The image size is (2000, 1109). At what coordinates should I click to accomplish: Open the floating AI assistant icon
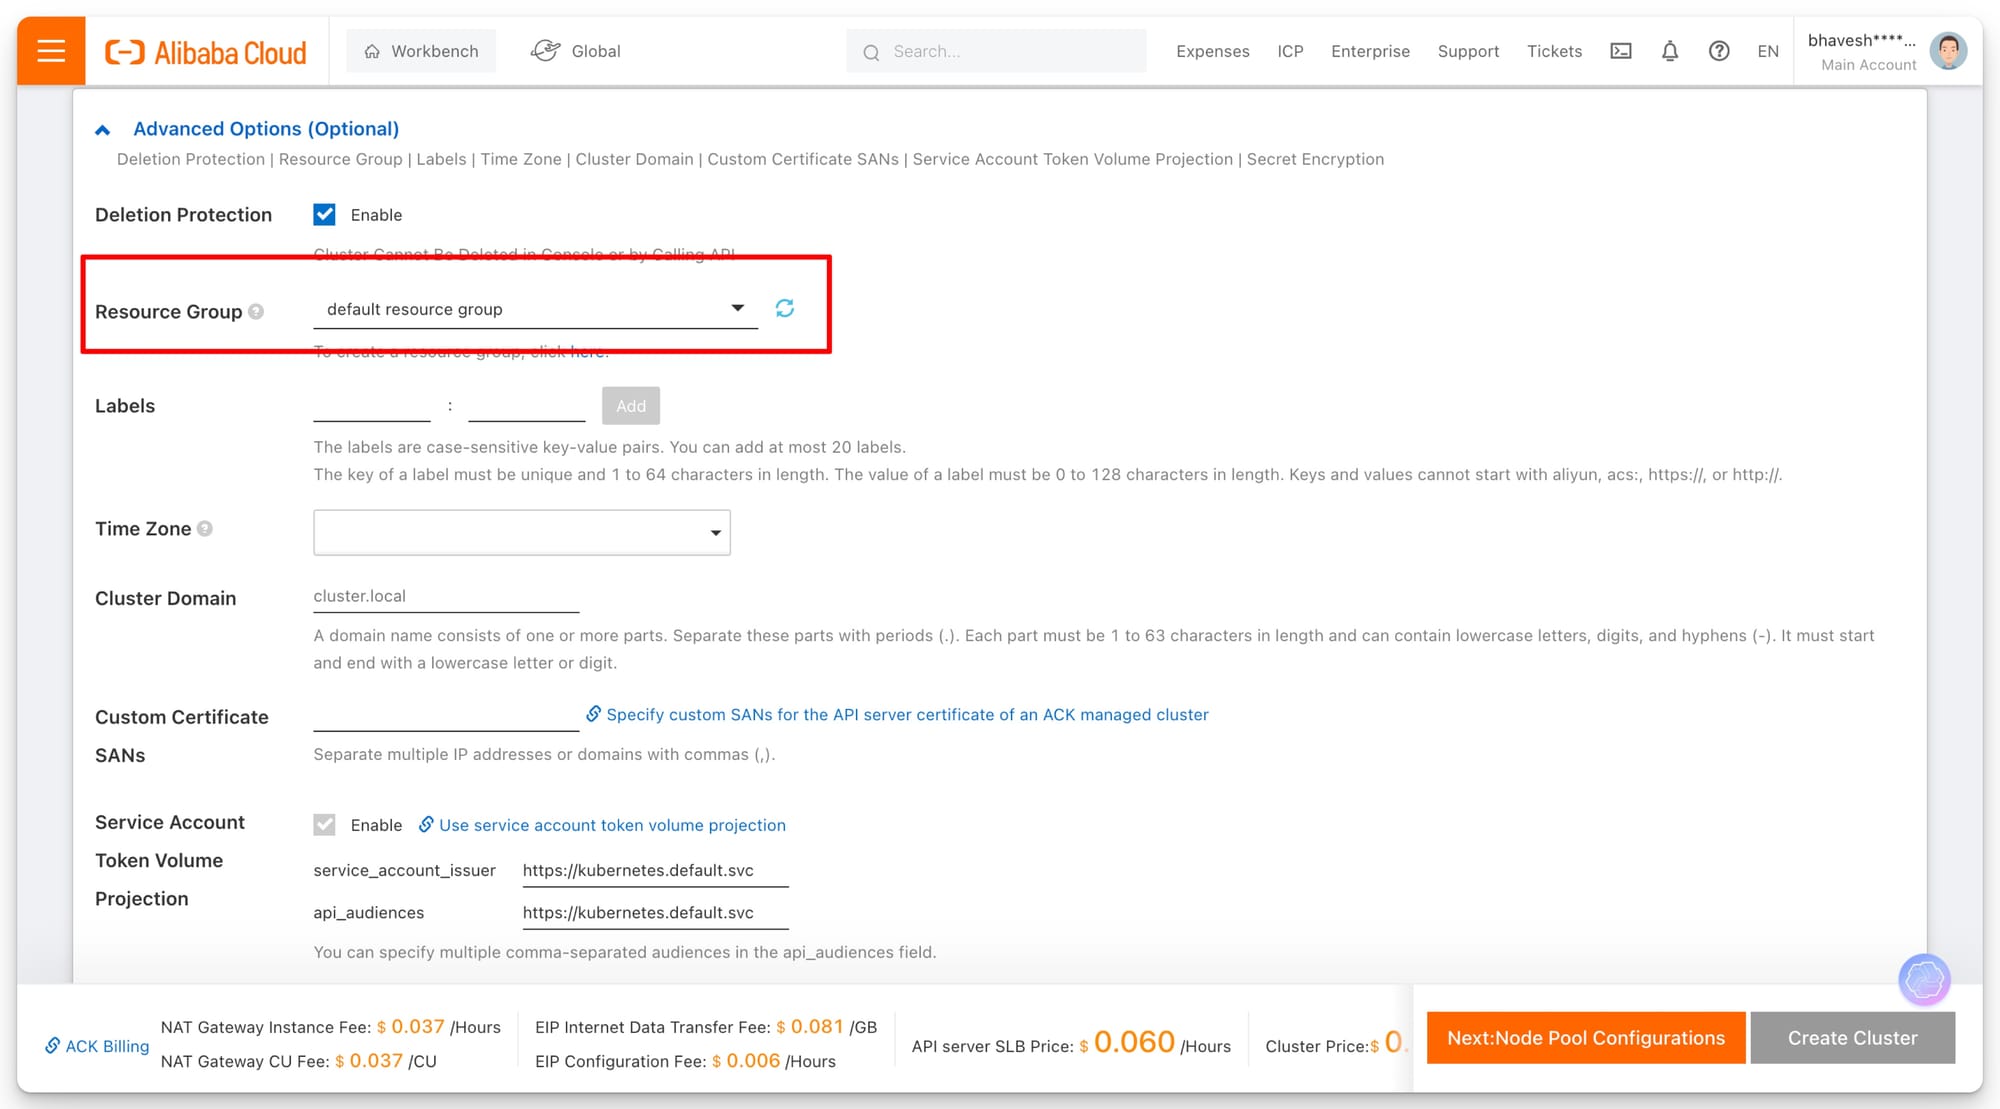[x=1923, y=980]
